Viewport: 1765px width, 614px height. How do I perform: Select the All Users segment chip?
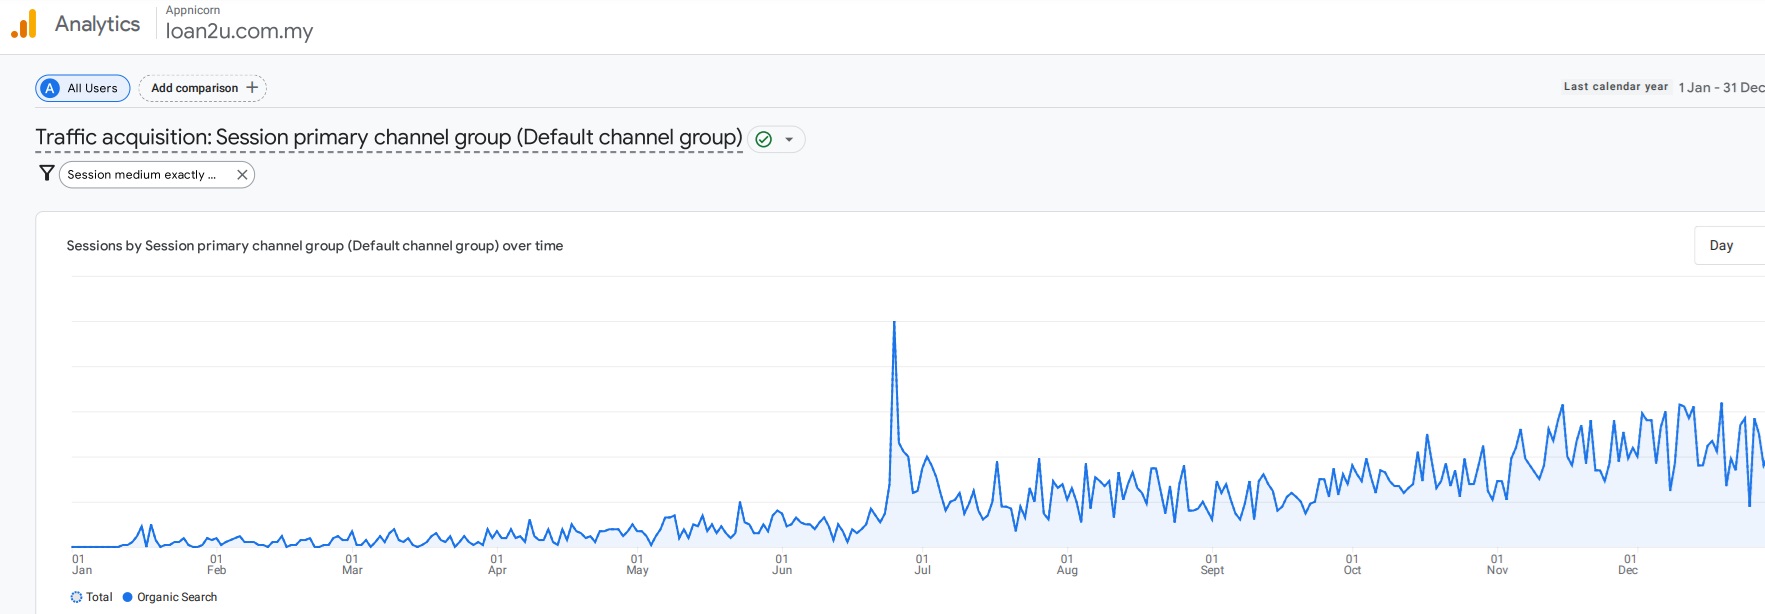tap(82, 88)
